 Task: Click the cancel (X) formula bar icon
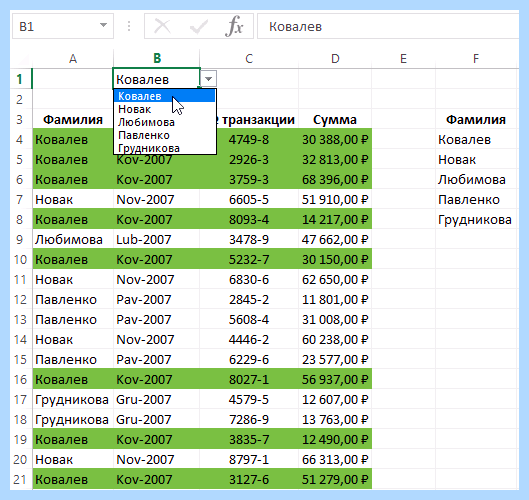(x=162, y=26)
